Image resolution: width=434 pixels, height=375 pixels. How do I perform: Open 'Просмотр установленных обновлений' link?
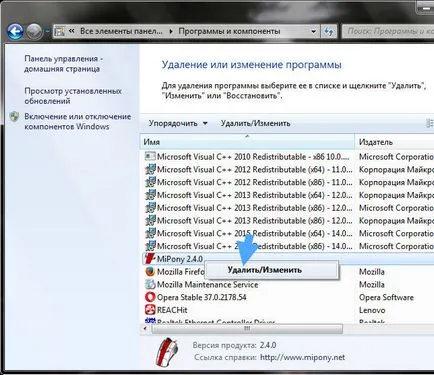(x=73, y=96)
